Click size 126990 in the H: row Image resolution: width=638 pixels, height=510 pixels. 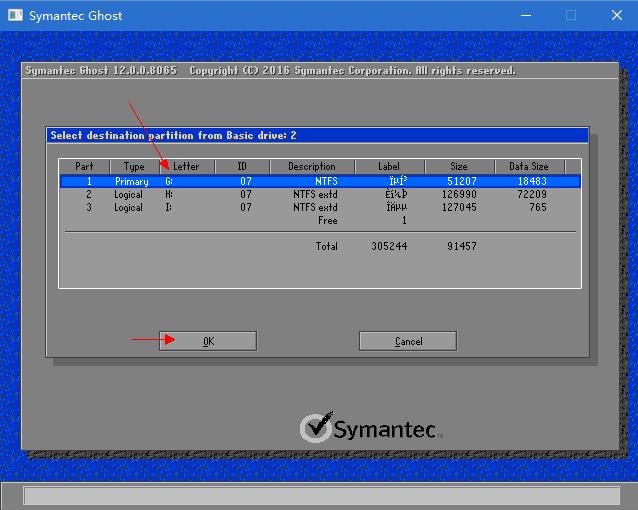pos(460,195)
